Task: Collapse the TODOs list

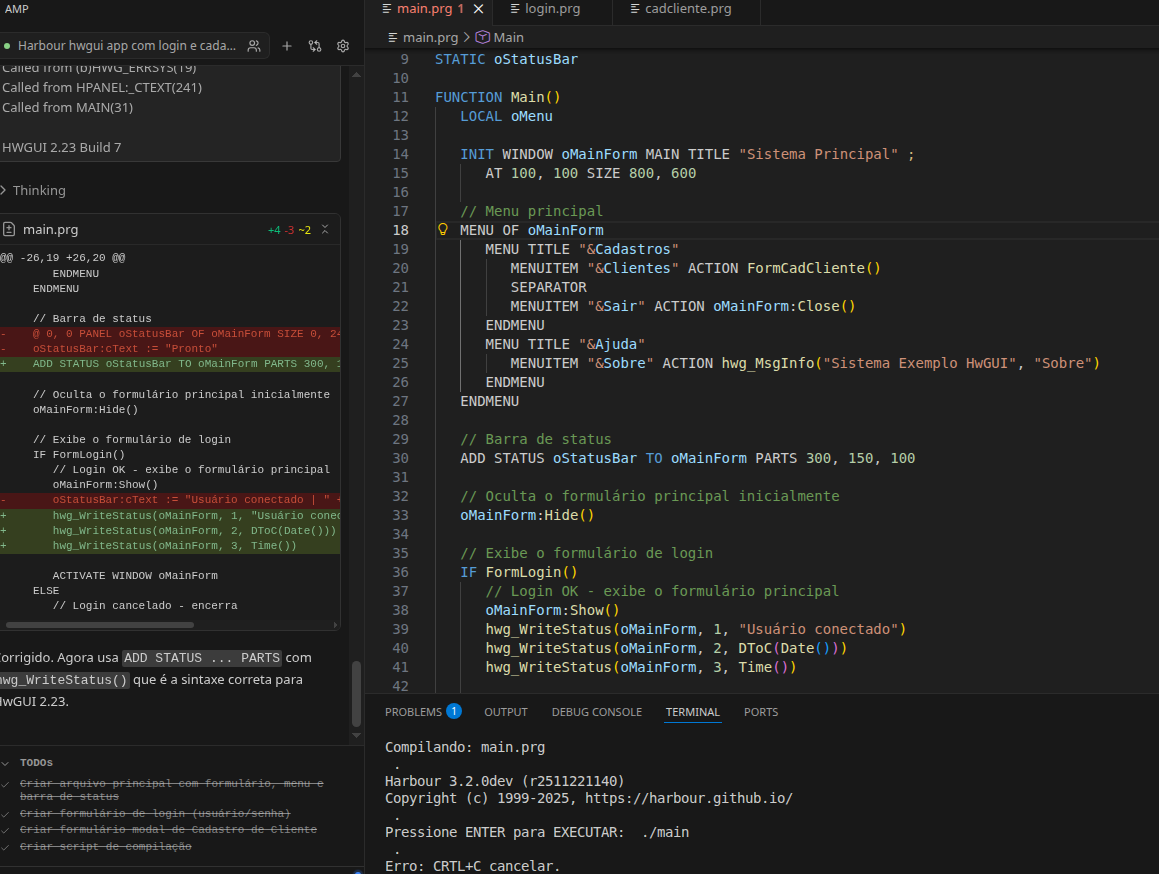Action: 5,762
